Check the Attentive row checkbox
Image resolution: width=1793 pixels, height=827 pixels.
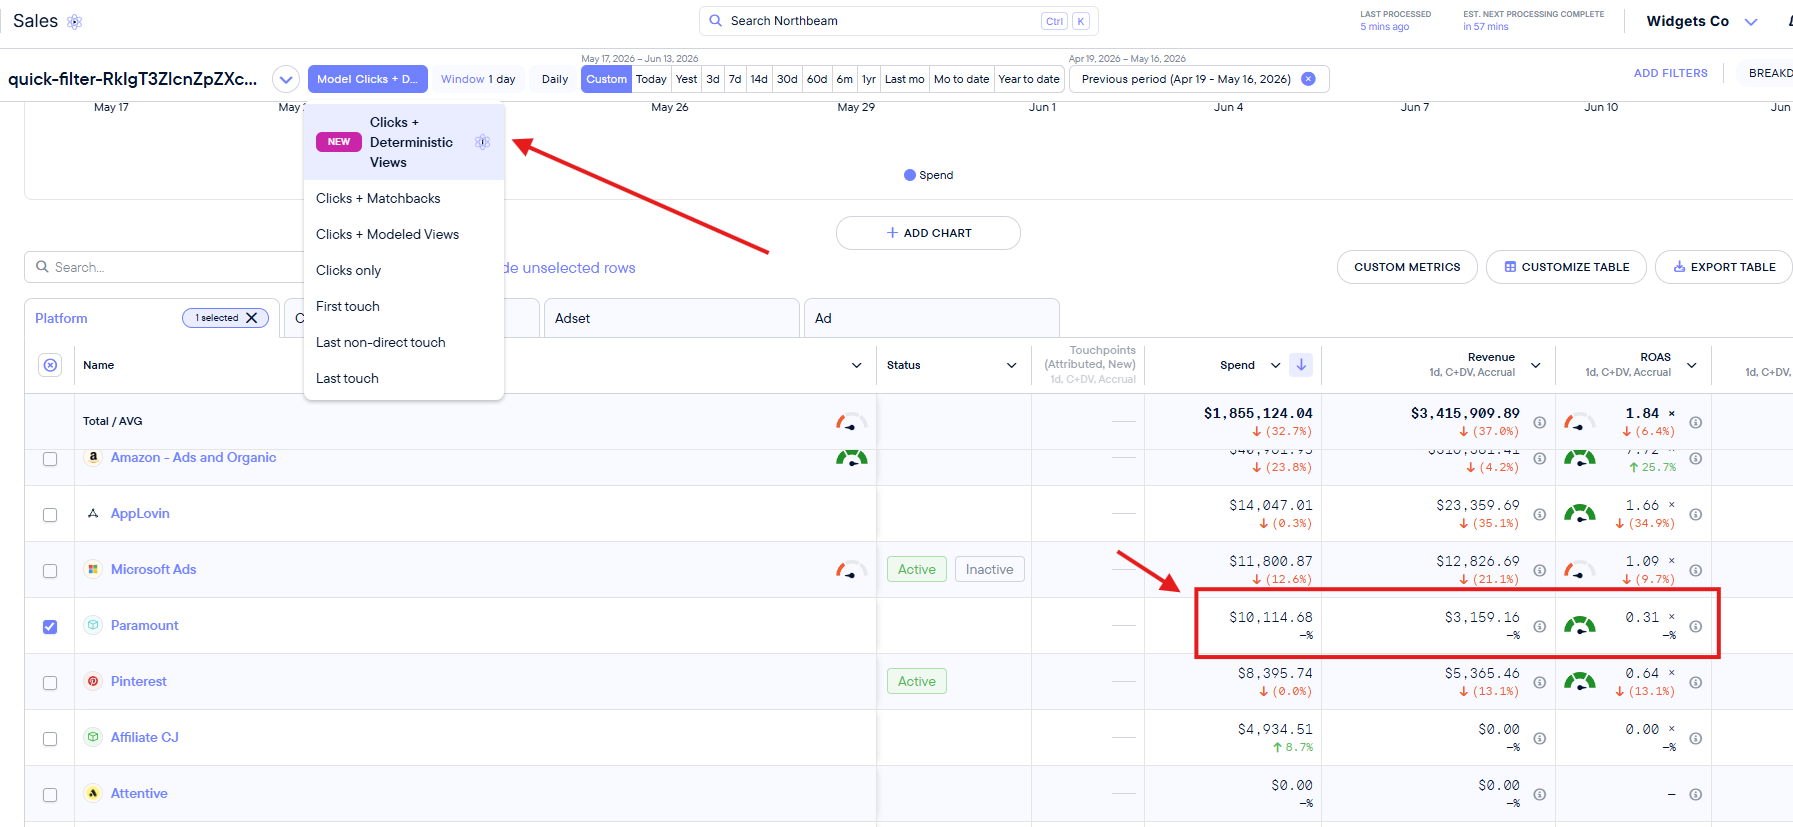(x=50, y=795)
